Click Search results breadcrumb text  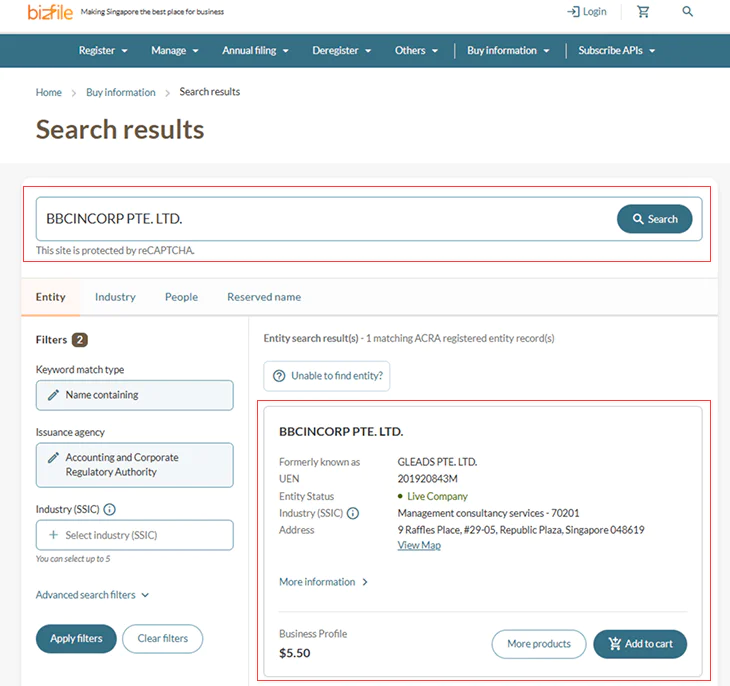(x=210, y=92)
